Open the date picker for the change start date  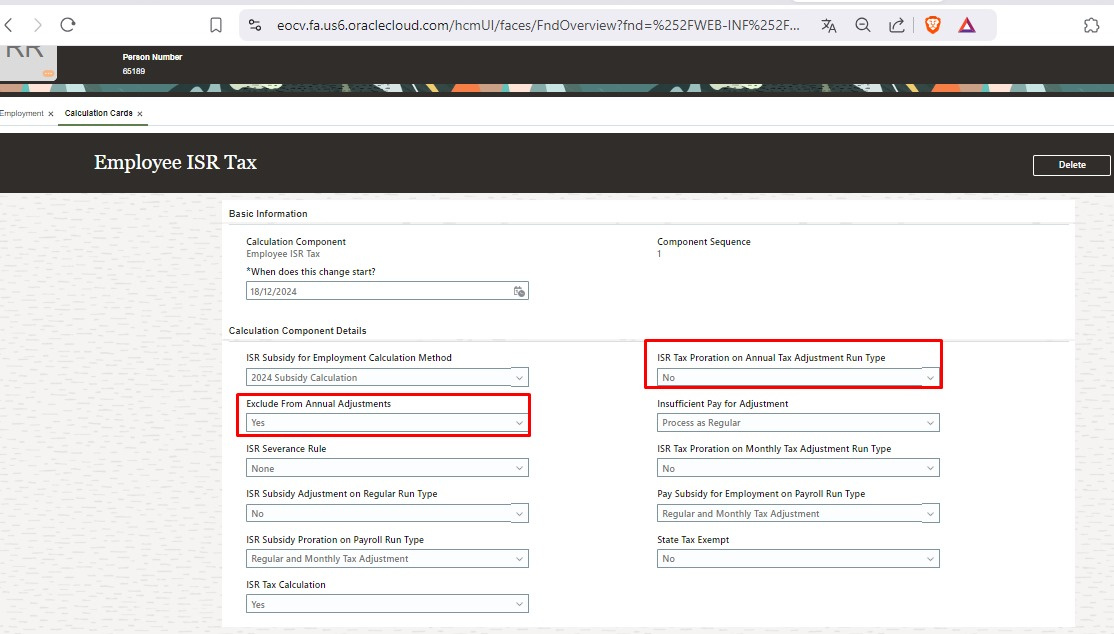click(x=519, y=290)
